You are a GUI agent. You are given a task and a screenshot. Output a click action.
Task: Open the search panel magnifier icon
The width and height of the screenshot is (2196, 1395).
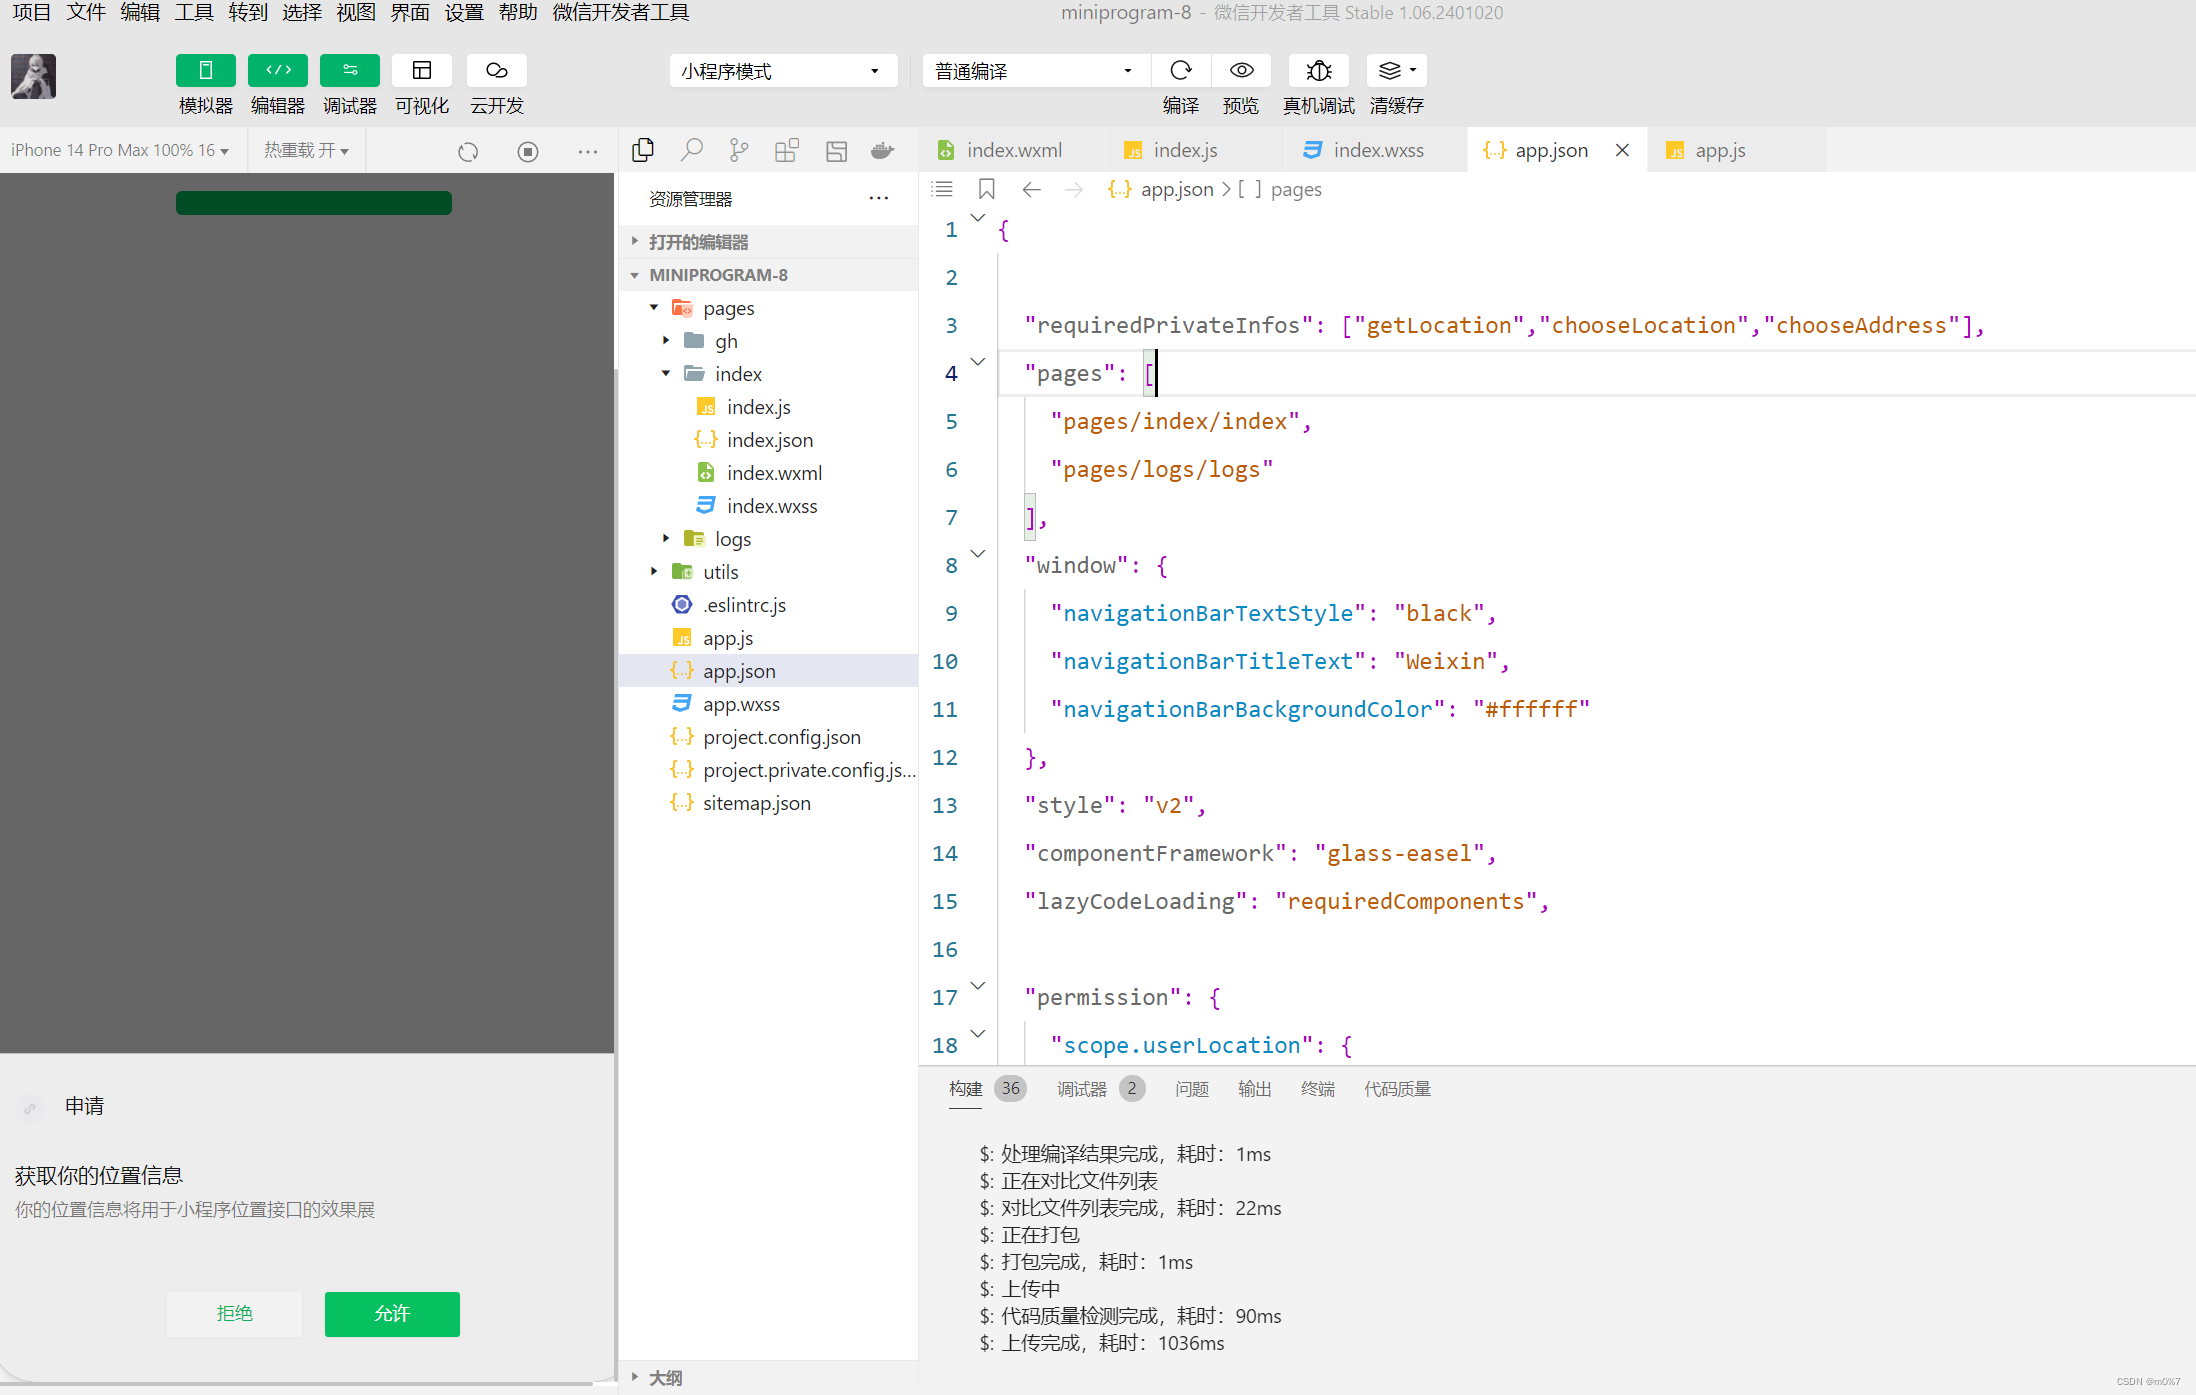click(691, 150)
